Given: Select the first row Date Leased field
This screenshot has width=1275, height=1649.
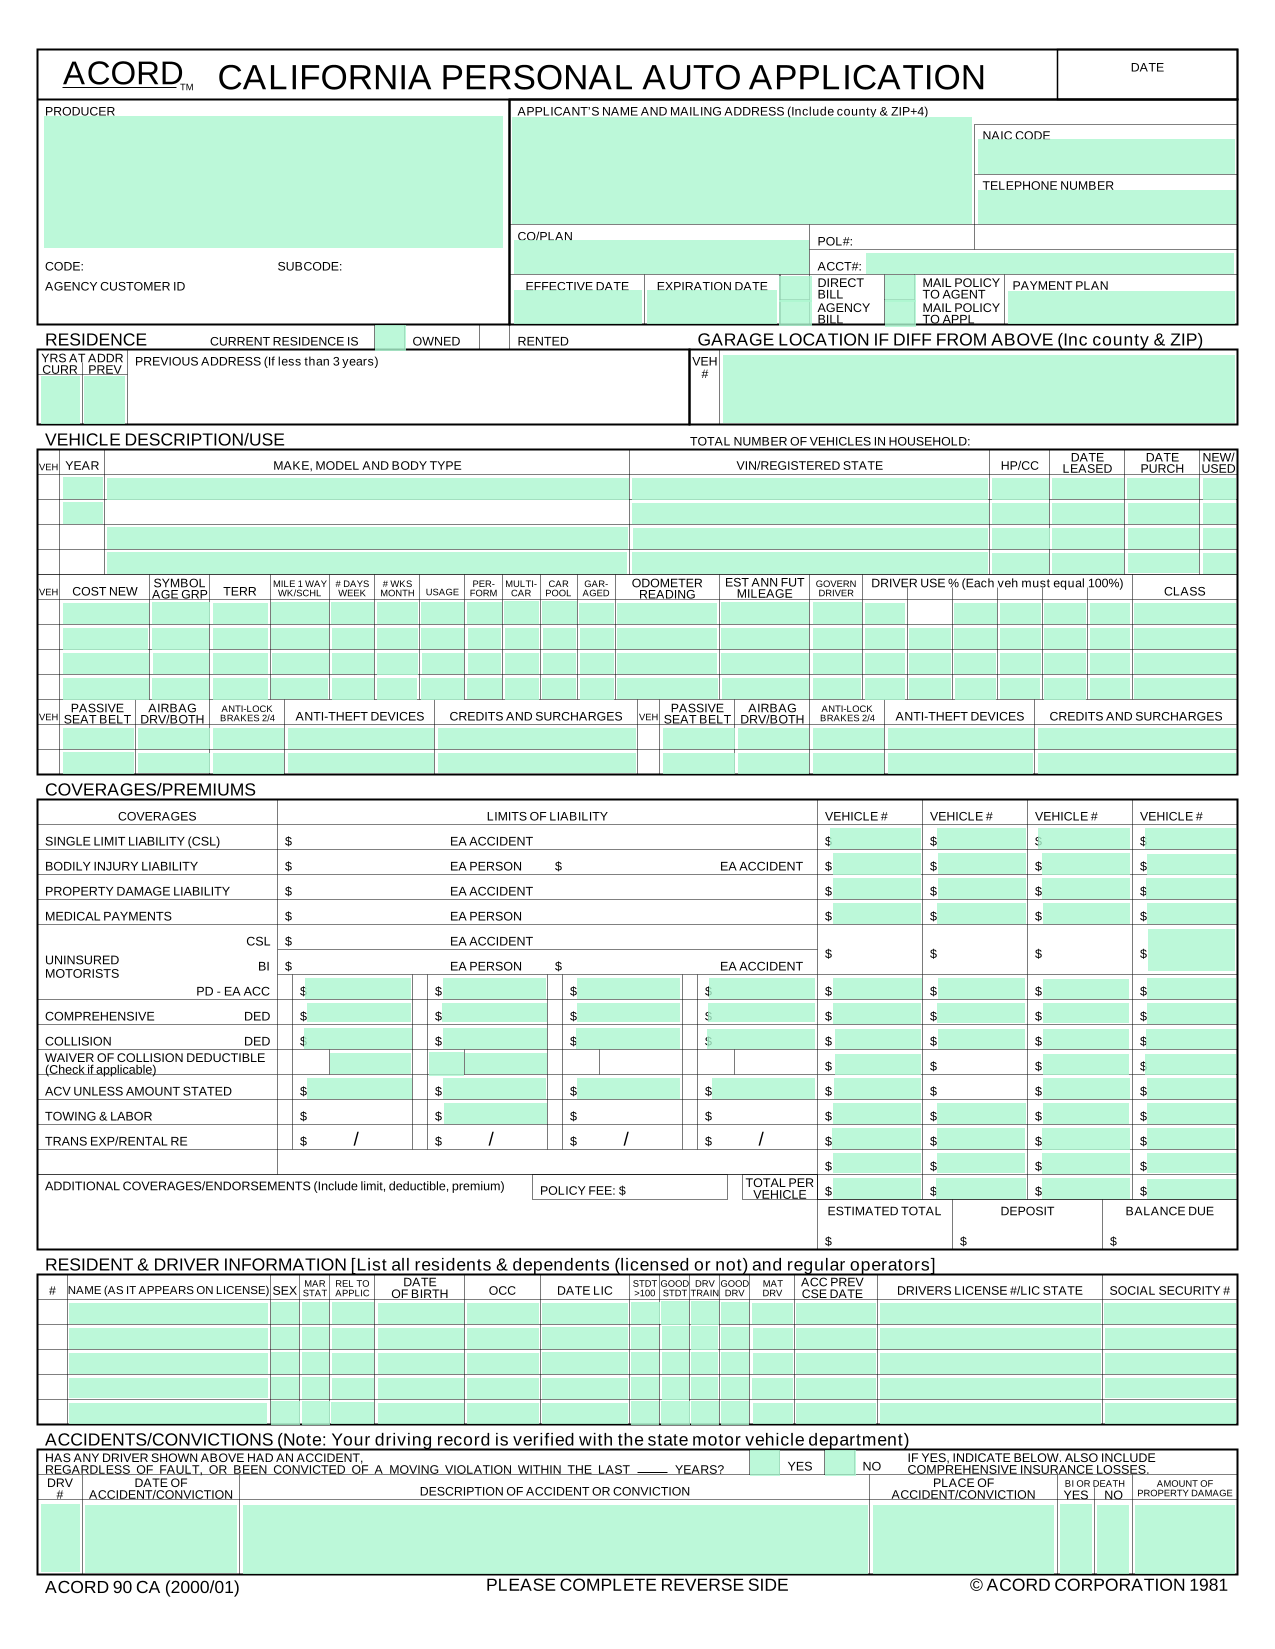Looking at the screenshot, I should (x=1087, y=488).
